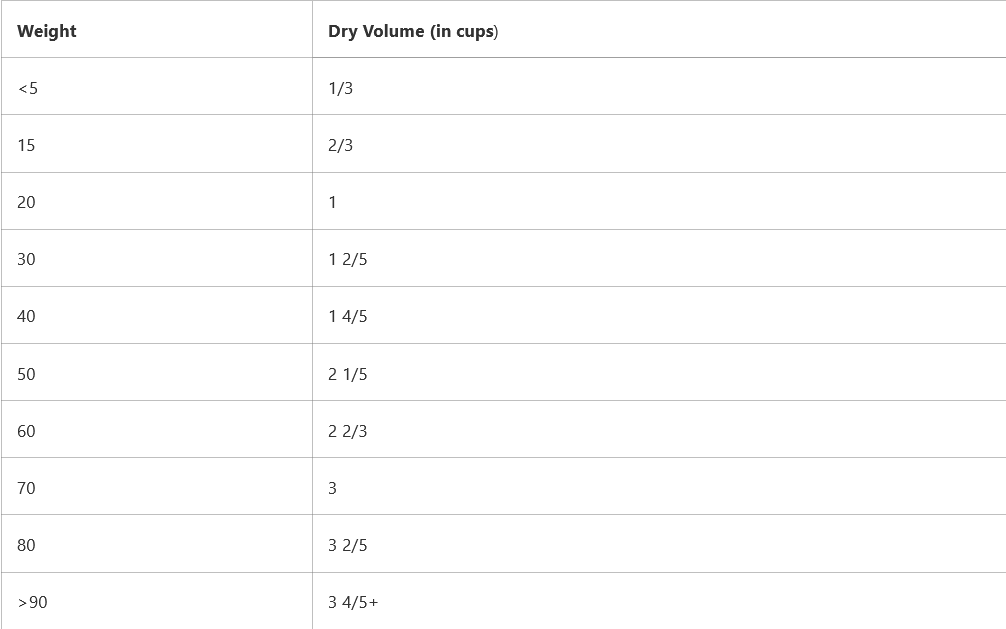This screenshot has height=629, width=1006.
Task: Select the weight cell showing >90
Action: coord(32,602)
